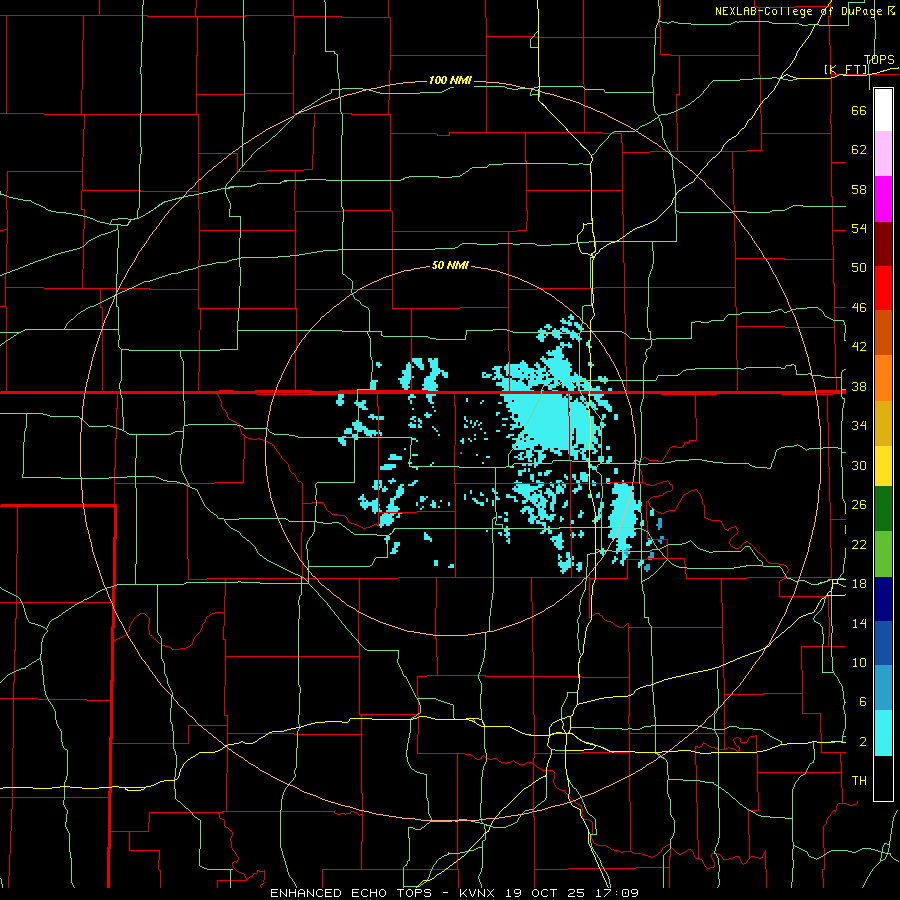
Task: Click the legend value 2
Action: 862,742
